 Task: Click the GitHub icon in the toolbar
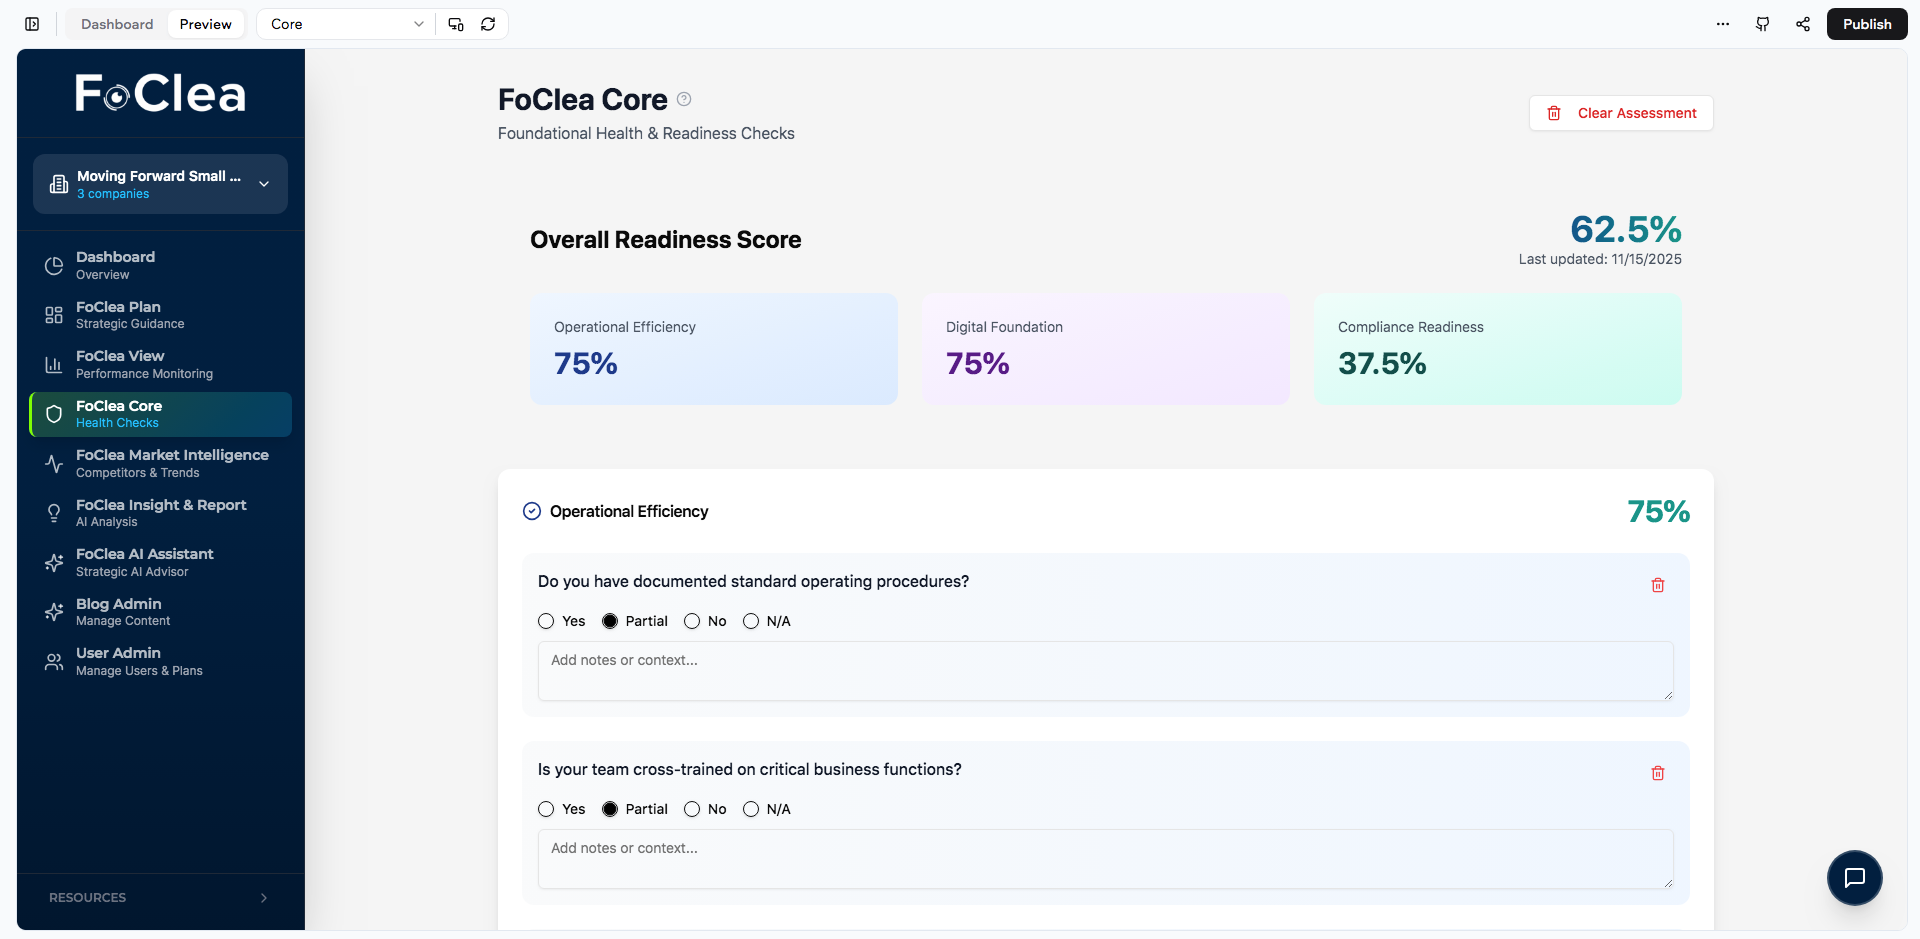[x=1763, y=23]
